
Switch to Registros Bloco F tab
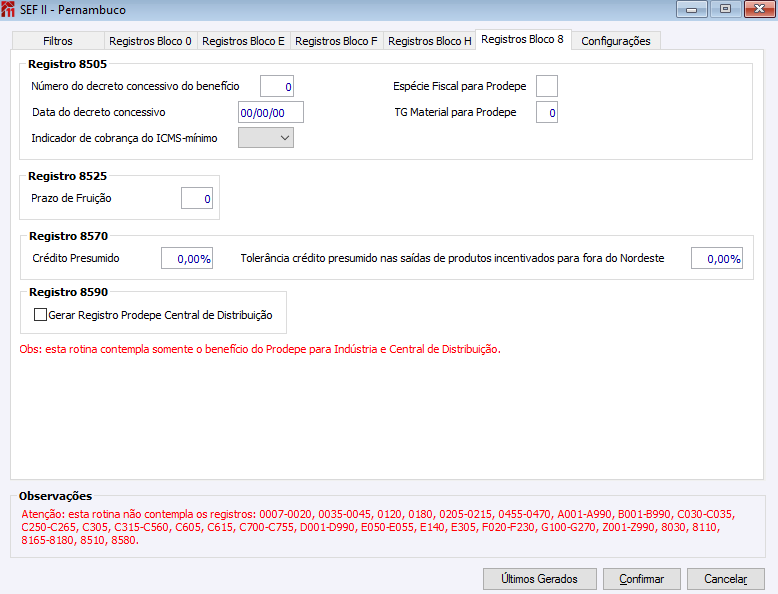[x=336, y=41]
